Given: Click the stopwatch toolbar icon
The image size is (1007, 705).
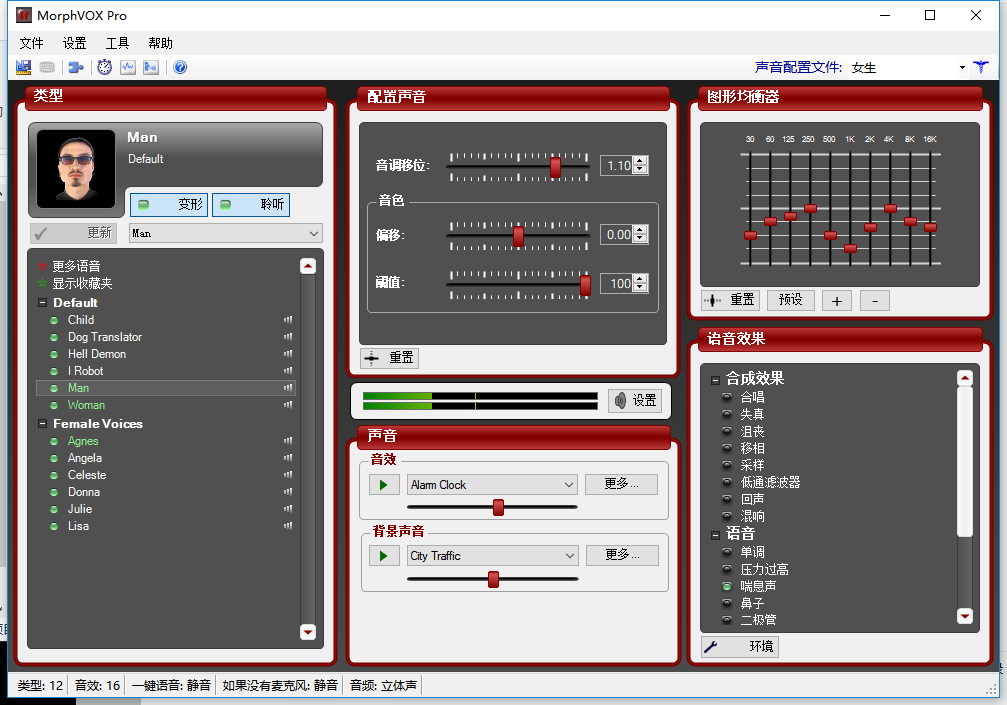Looking at the screenshot, I should 105,67.
